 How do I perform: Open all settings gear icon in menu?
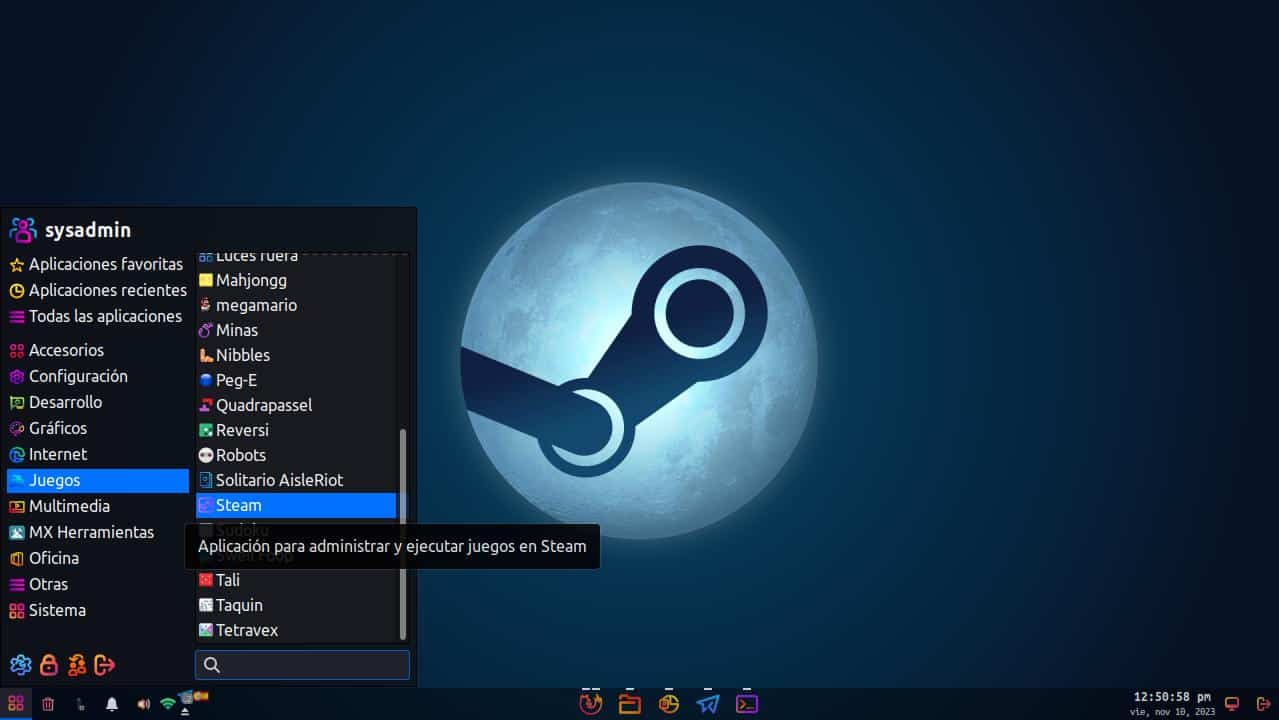20,664
